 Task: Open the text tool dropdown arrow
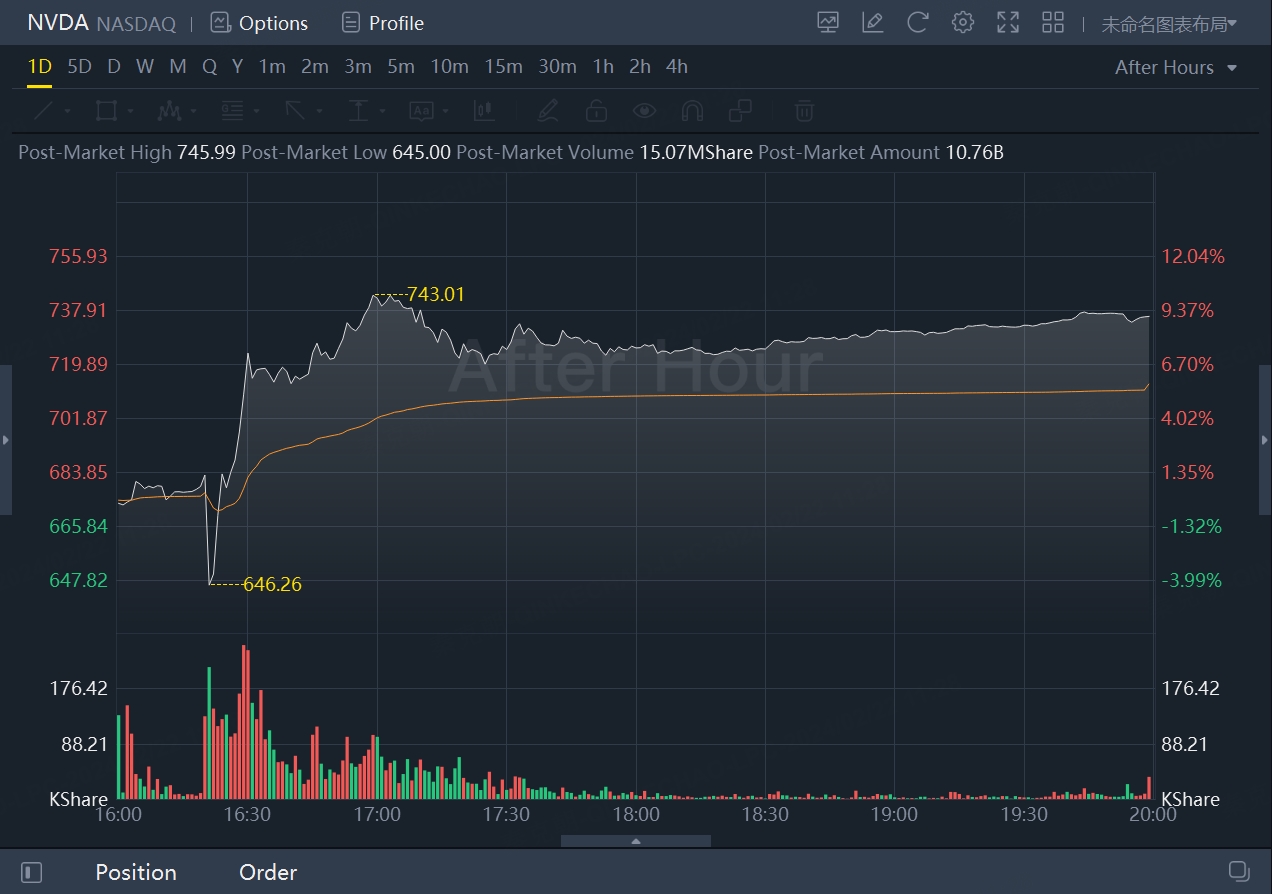tap(445, 111)
